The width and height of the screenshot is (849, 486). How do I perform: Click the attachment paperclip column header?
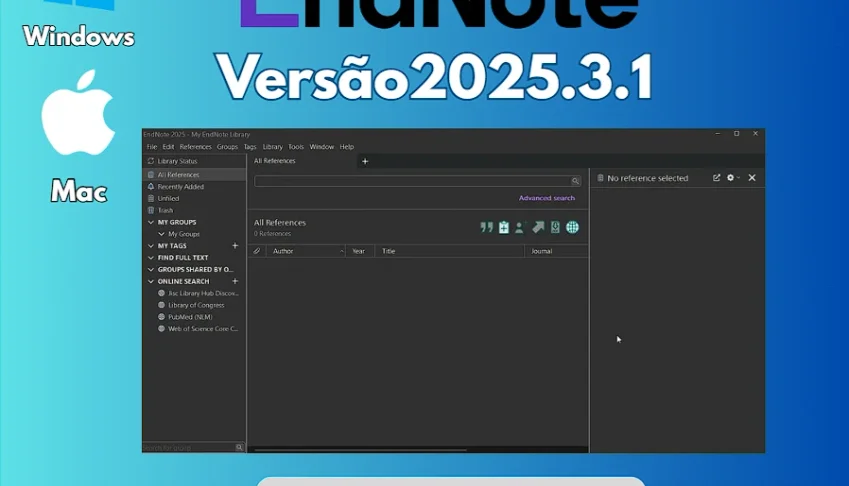pyautogui.click(x=257, y=251)
